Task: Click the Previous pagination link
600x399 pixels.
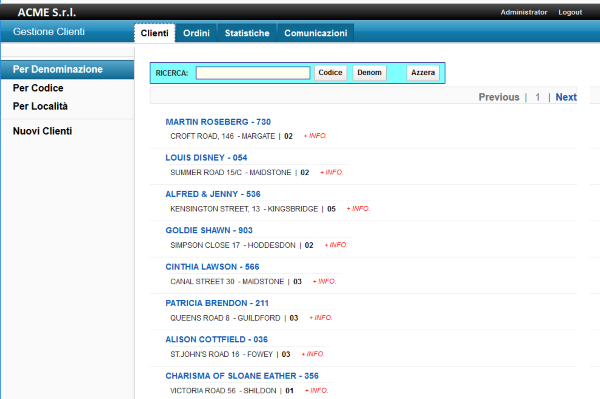Action: click(x=499, y=97)
